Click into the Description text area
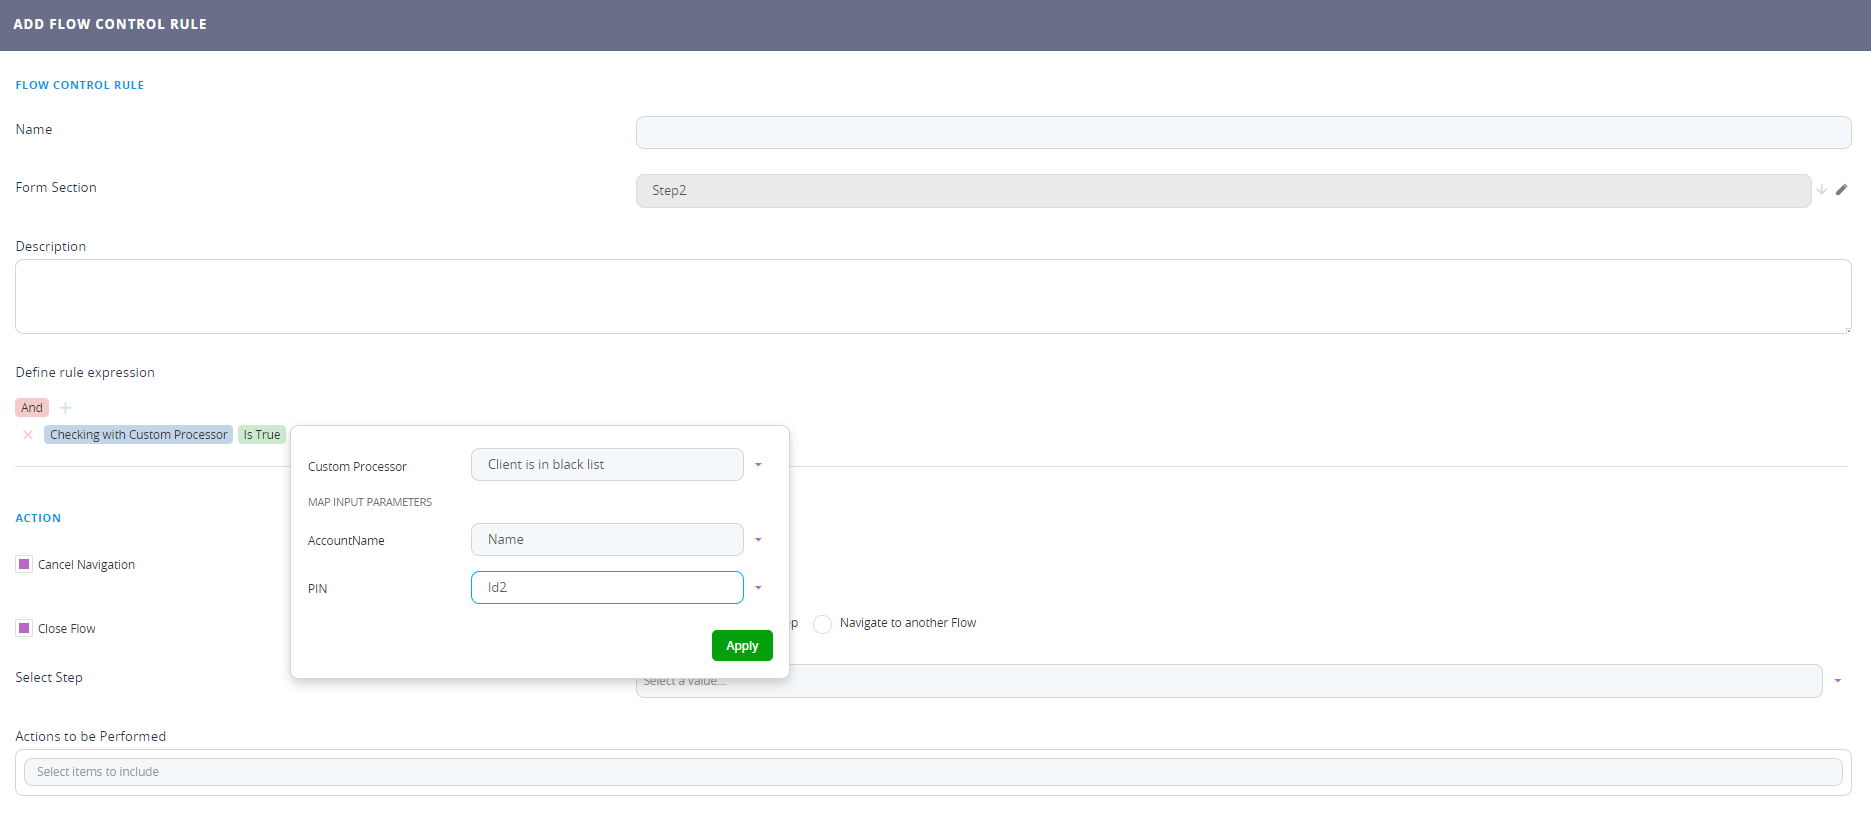The image size is (1871, 817). click(932, 297)
